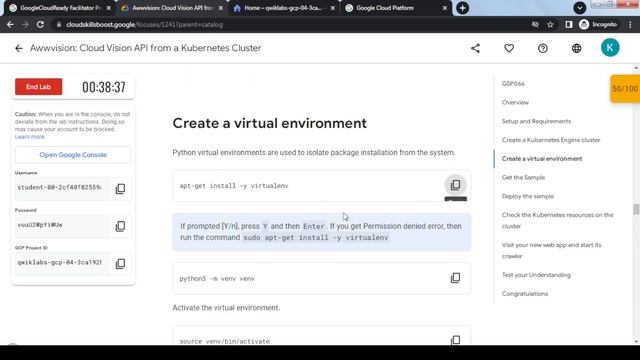Click browser forward navigation arrow

(x=25, y=24)
